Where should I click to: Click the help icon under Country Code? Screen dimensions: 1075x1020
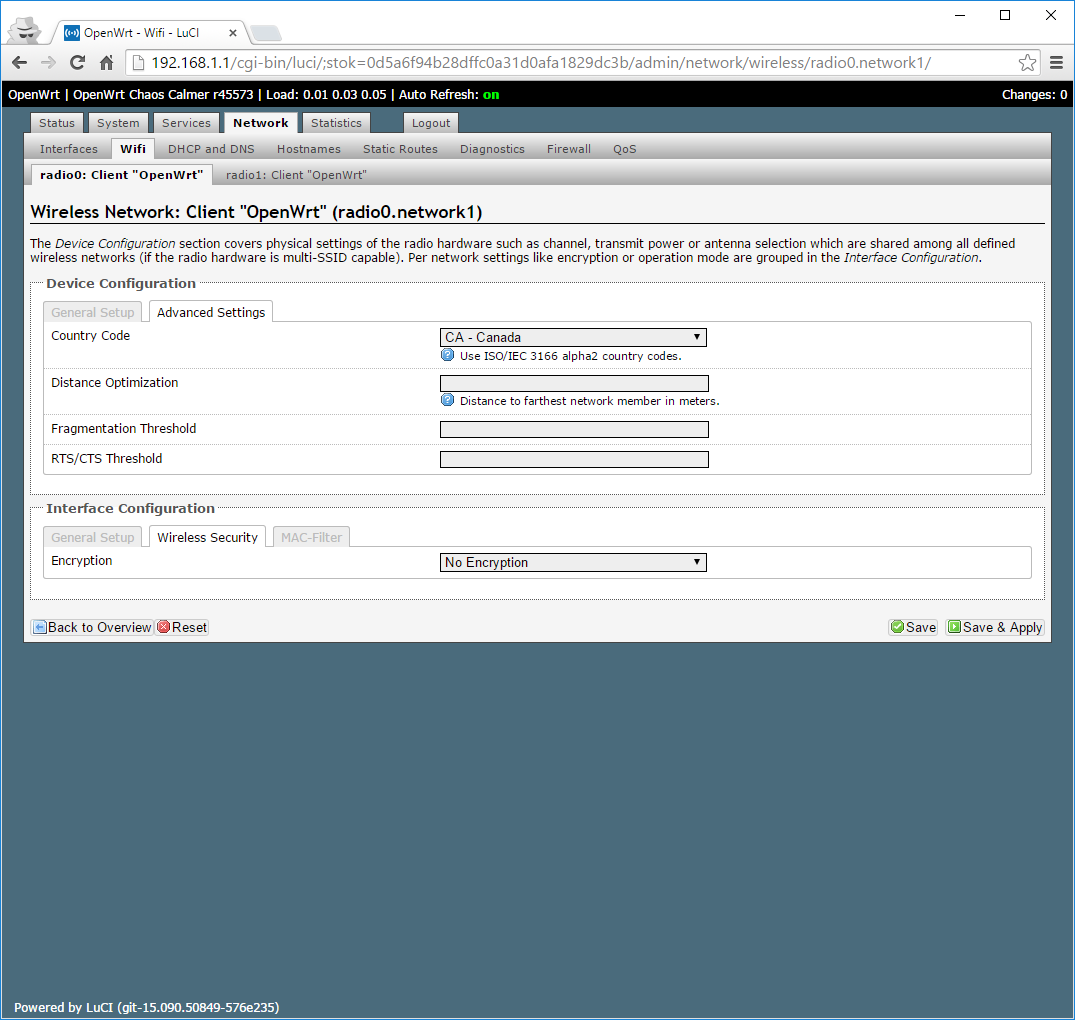tap(448, 355)
